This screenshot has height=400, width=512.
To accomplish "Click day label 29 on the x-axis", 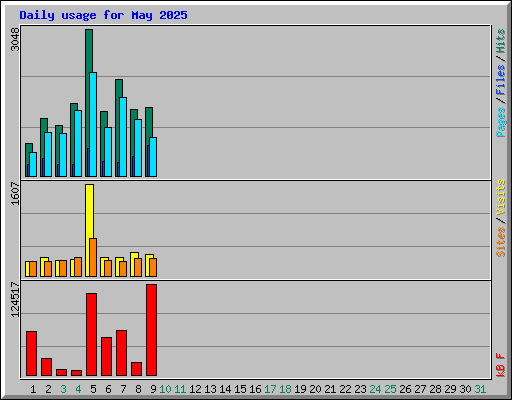I will [x=450, y=389].
